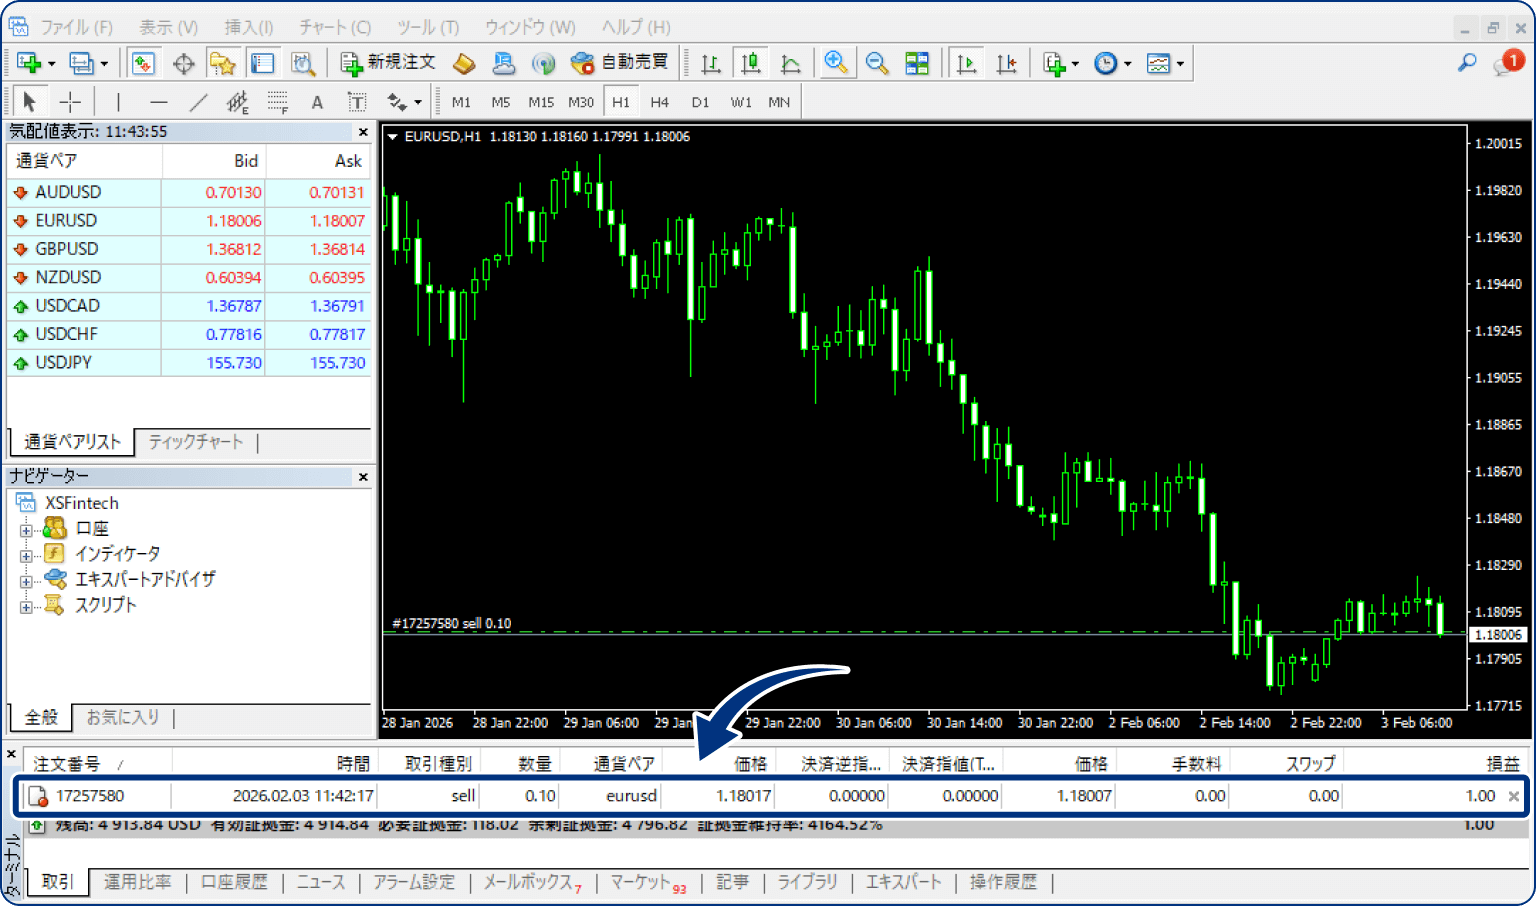Draw a horizontal line tool
The image size is (1536, 906).
pyautogui.click(x=158, y=102)
